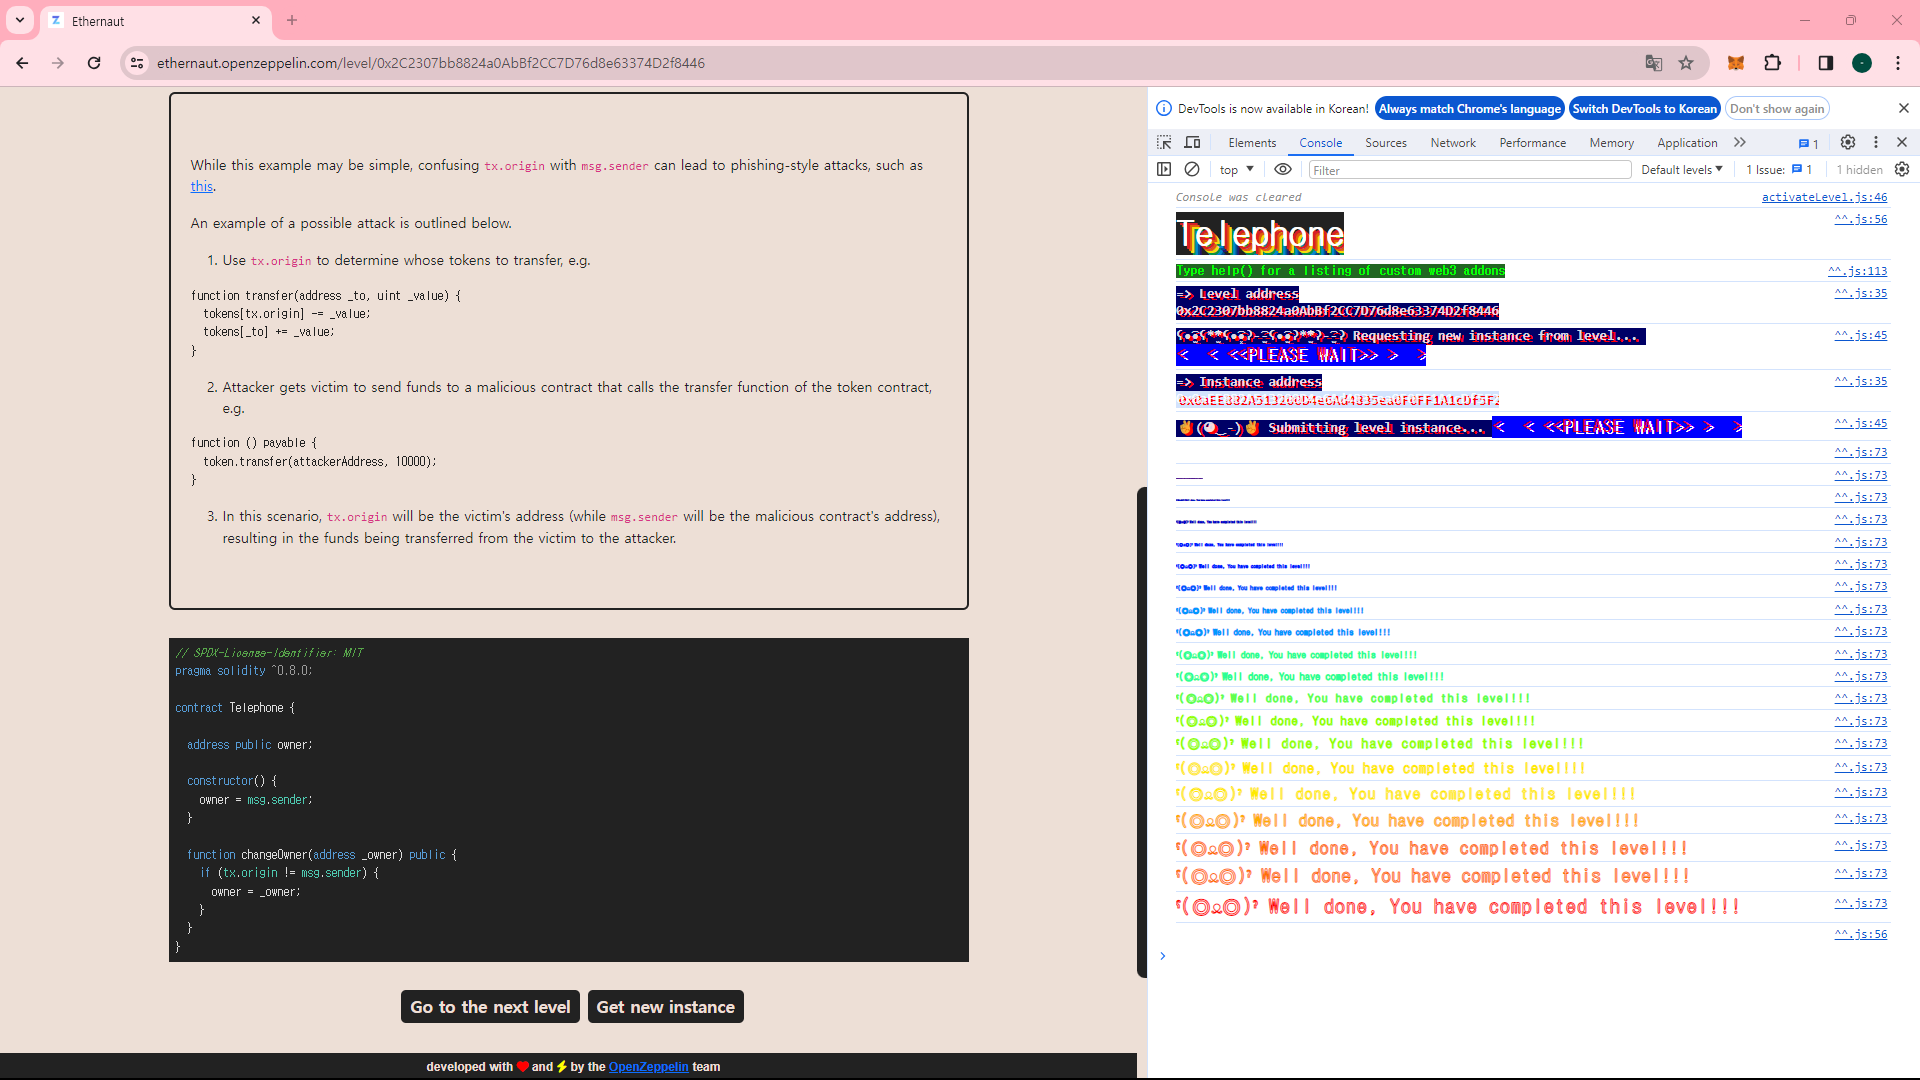Open a new browser tab
The image size is (1920, 1080).
(292, 20)
